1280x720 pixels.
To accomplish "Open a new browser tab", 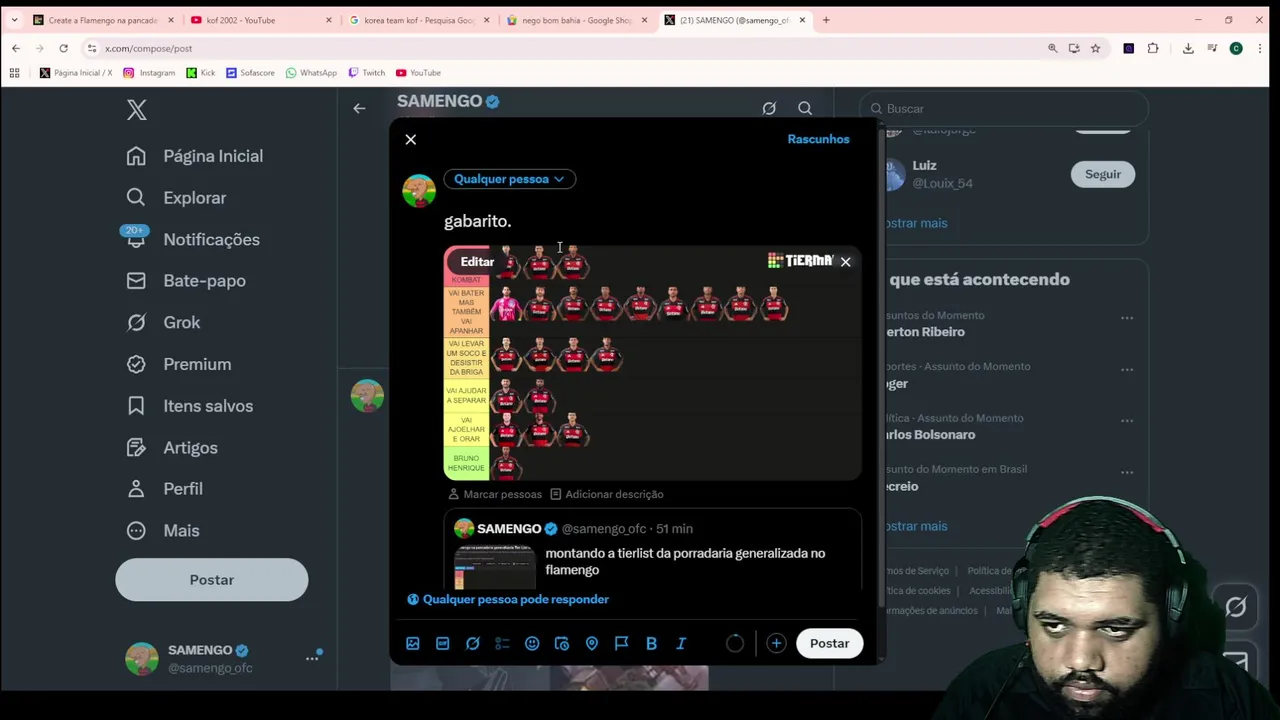I will (826, 20).
